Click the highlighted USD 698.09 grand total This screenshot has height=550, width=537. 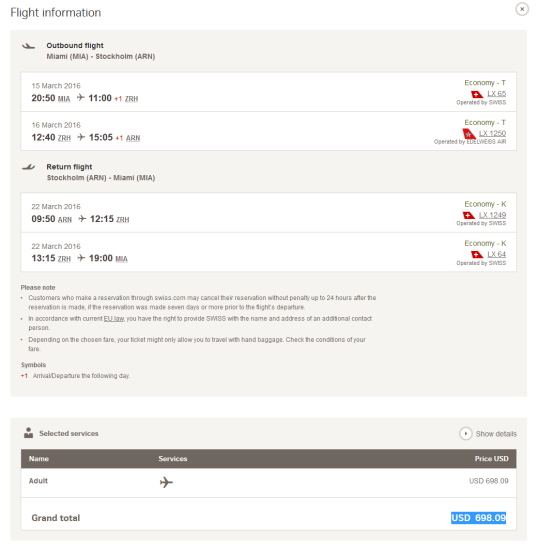(x=478, y=518)
